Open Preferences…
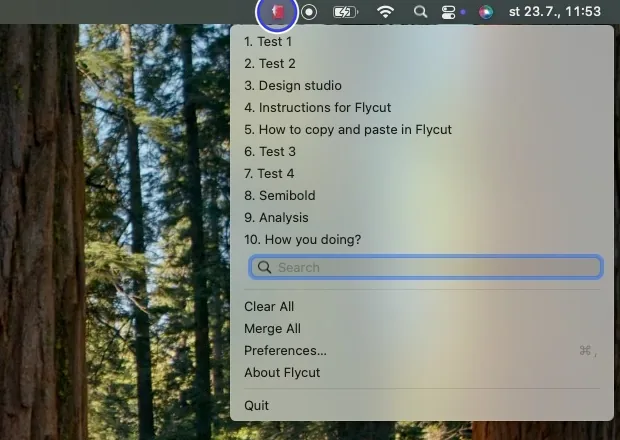The height and width of the screenshot is (440, 620). pos(422,351)
